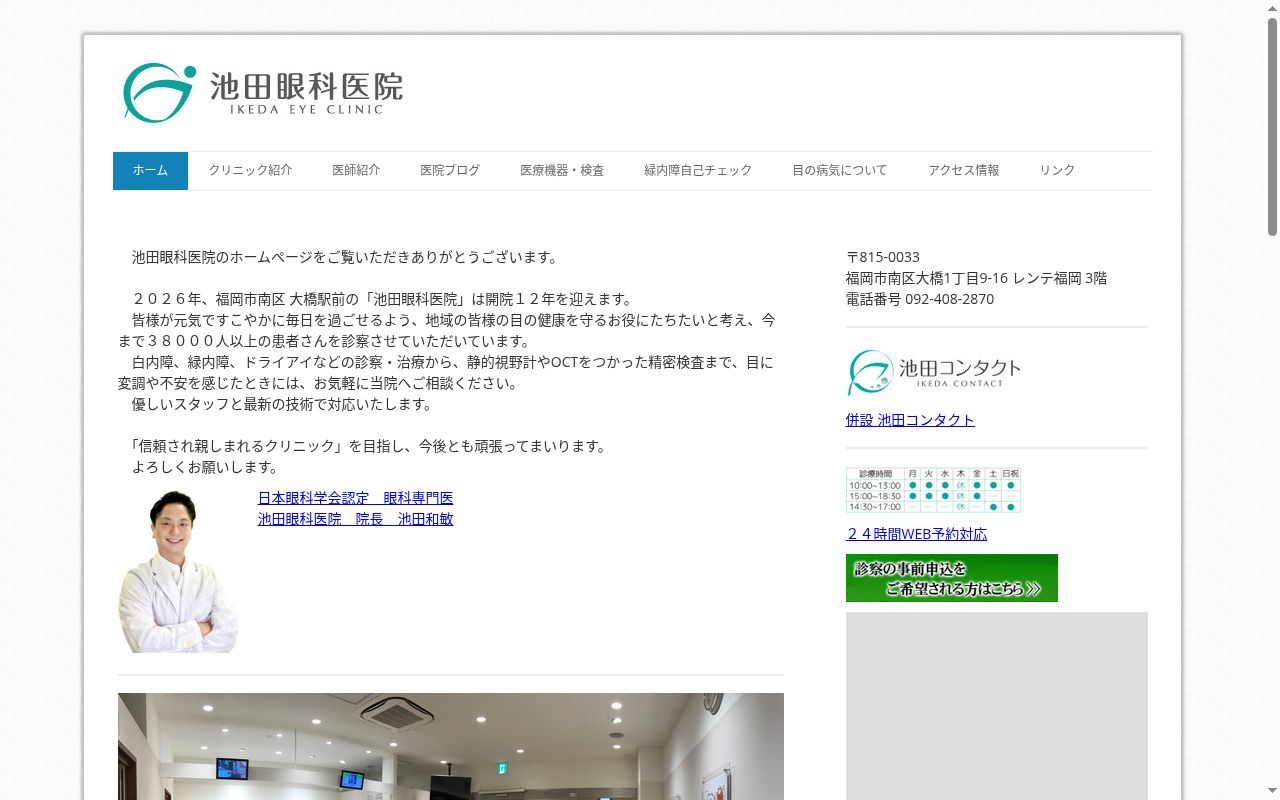Open 医院ブログ in the navigation
The width and height of the screenshot is (1280, 800).
click(450, 171)
